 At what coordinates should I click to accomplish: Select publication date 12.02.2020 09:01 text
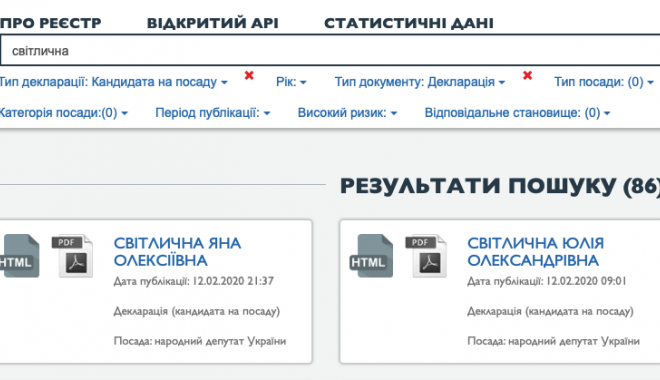[x=586, y=281]
